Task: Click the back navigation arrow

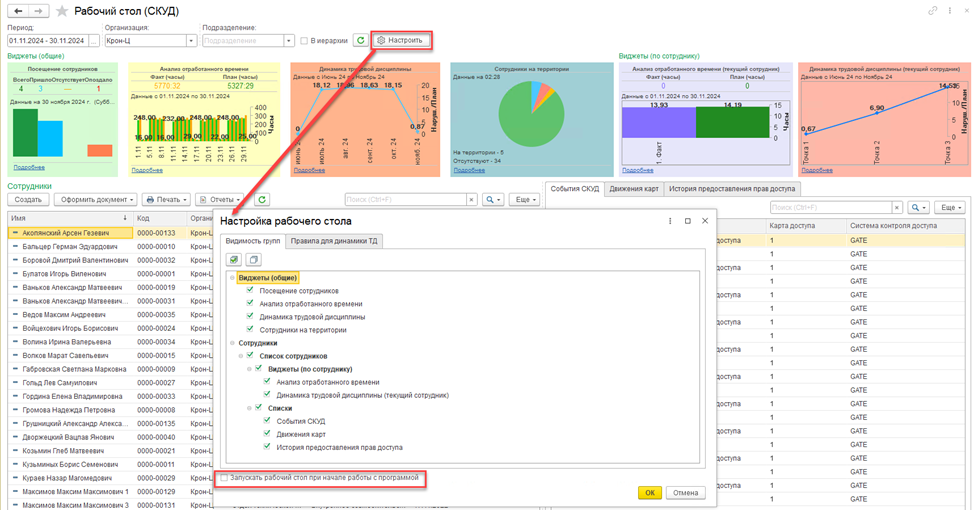Action: [16, 11]
